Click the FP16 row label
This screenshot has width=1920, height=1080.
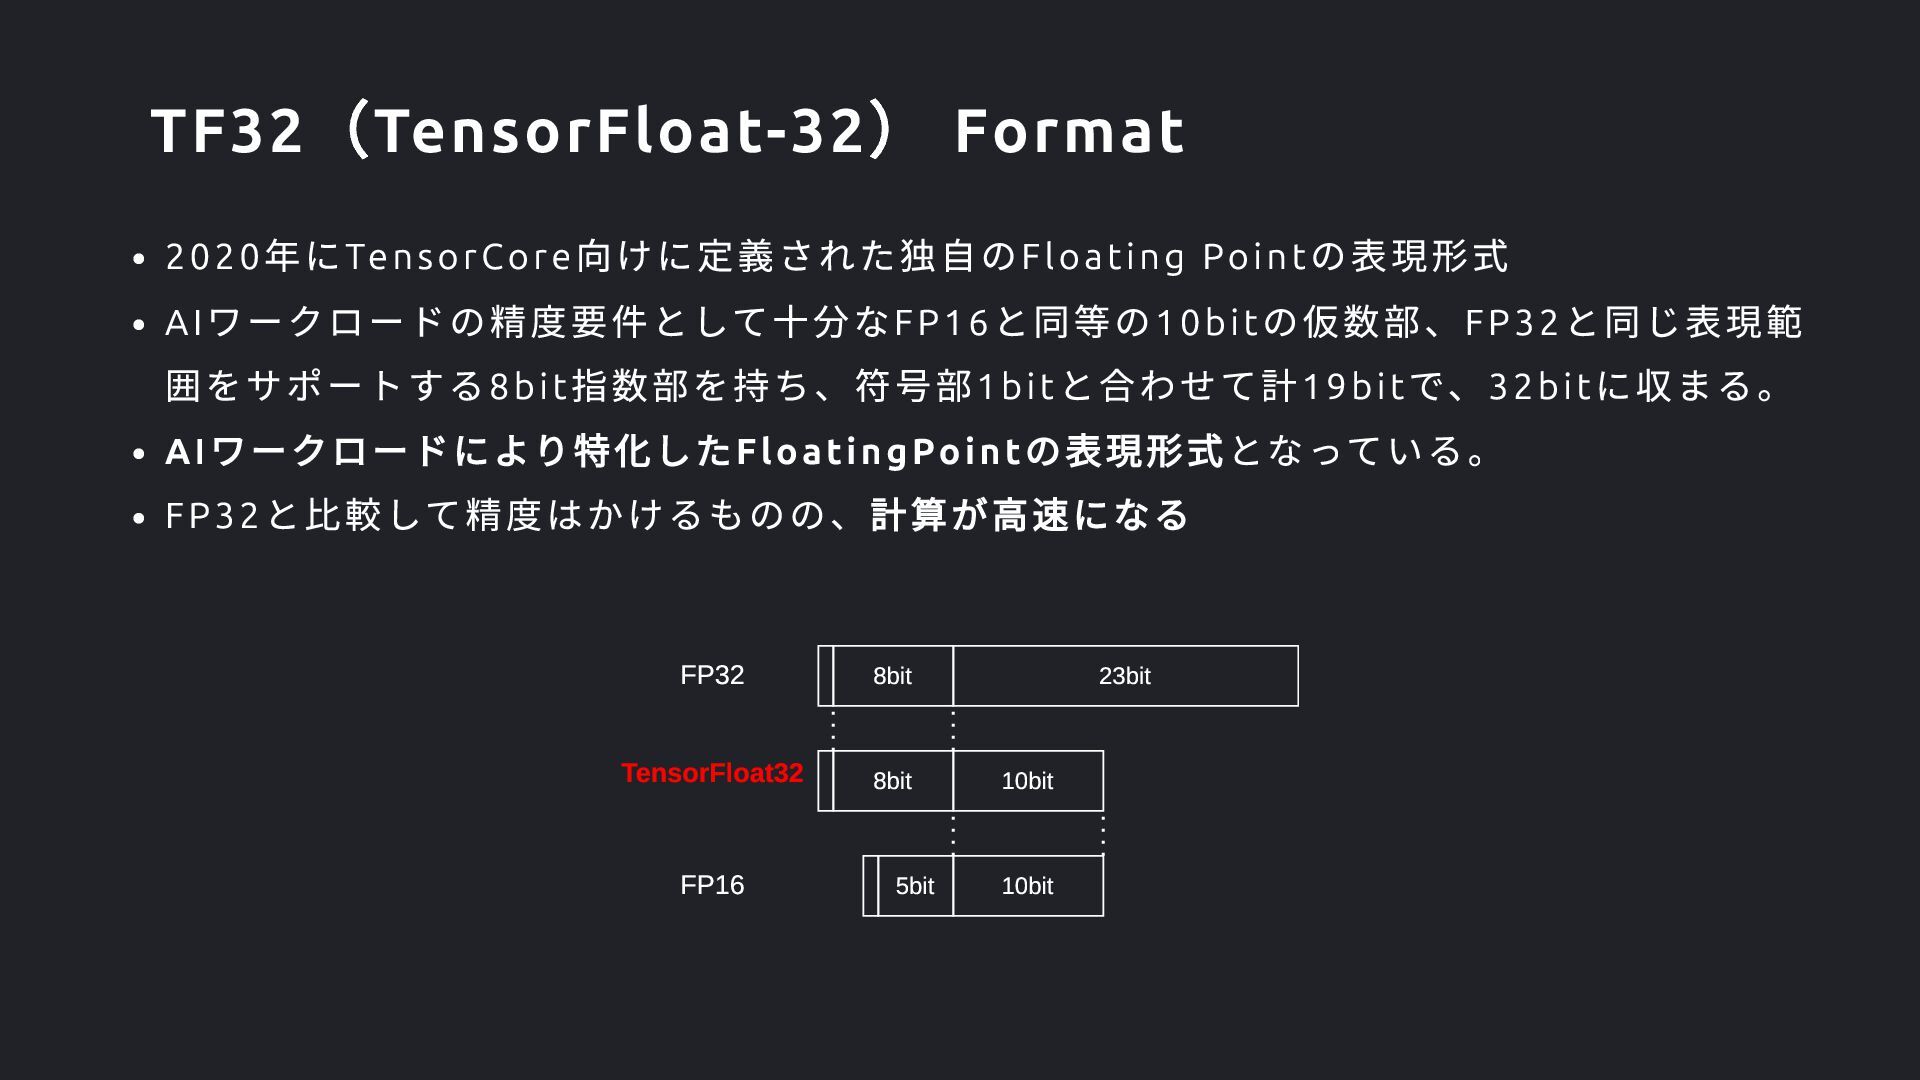[712, 885]
